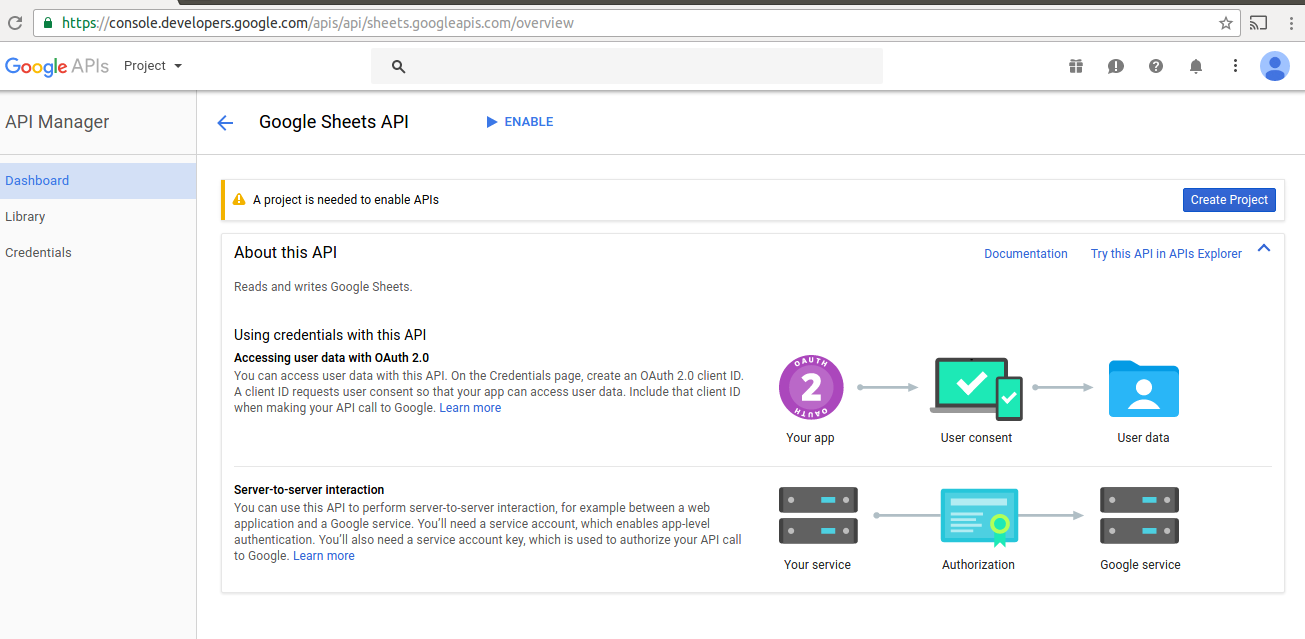This screenshot has width=1305, height=639.
Task: Click the purple OAuth 2 icon
Action: click(811, 387)
